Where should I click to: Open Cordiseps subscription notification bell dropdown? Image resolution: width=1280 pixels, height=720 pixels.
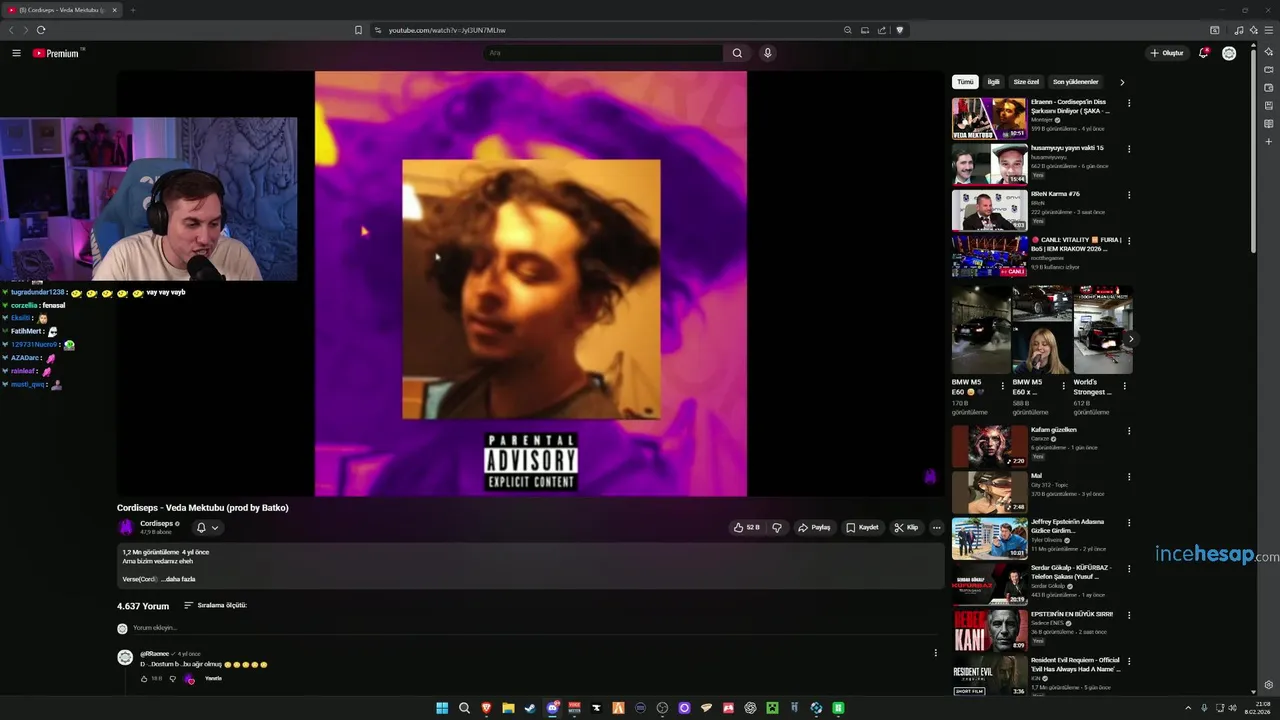point(207,527)
